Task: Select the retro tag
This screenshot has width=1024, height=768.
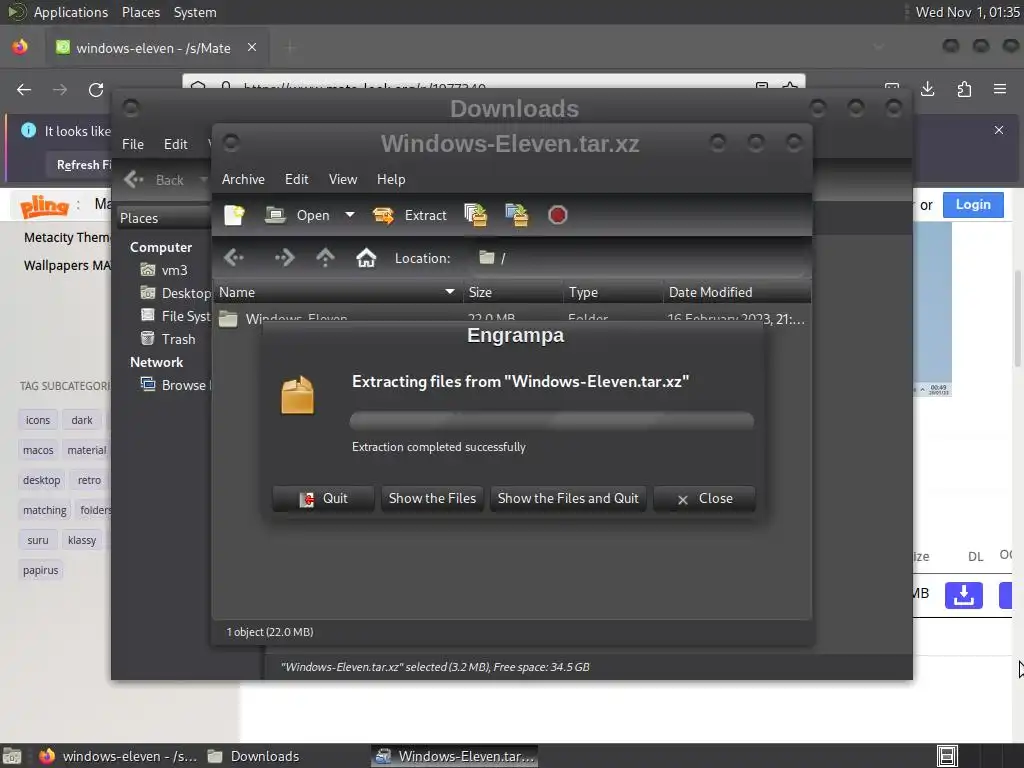Action: (89, 480)
